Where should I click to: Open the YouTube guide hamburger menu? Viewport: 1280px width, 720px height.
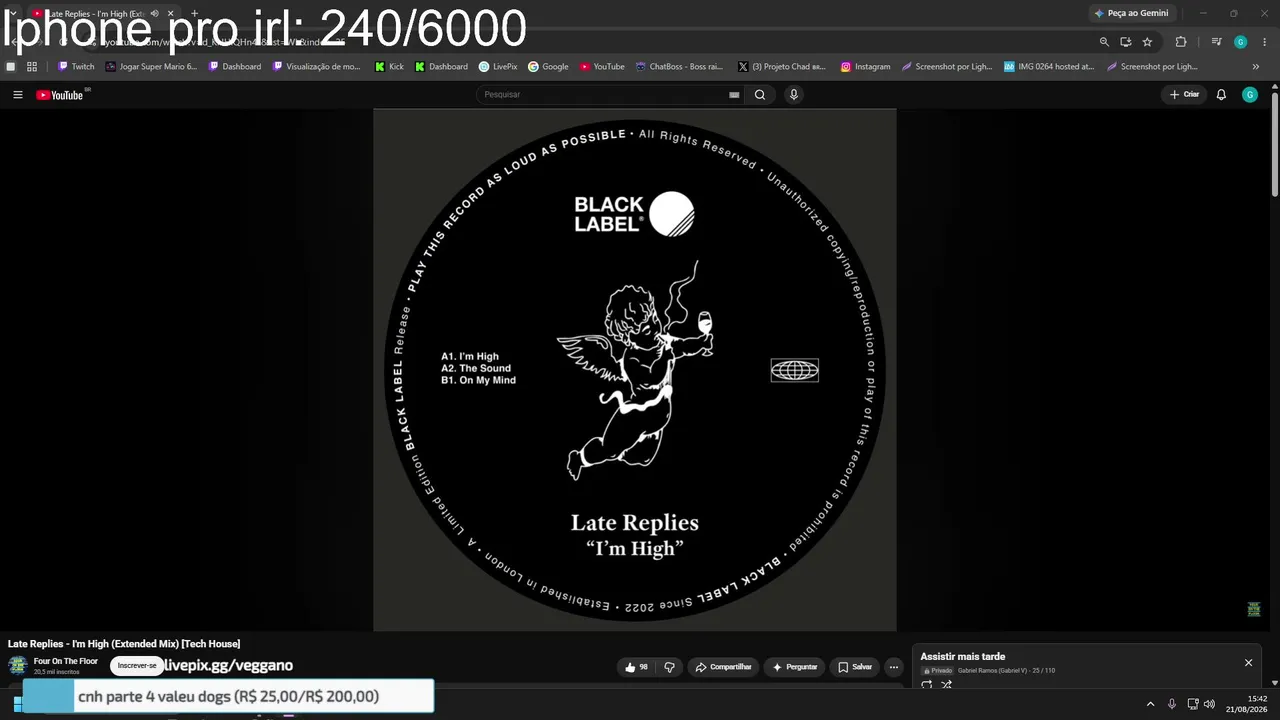click(18, 95)
